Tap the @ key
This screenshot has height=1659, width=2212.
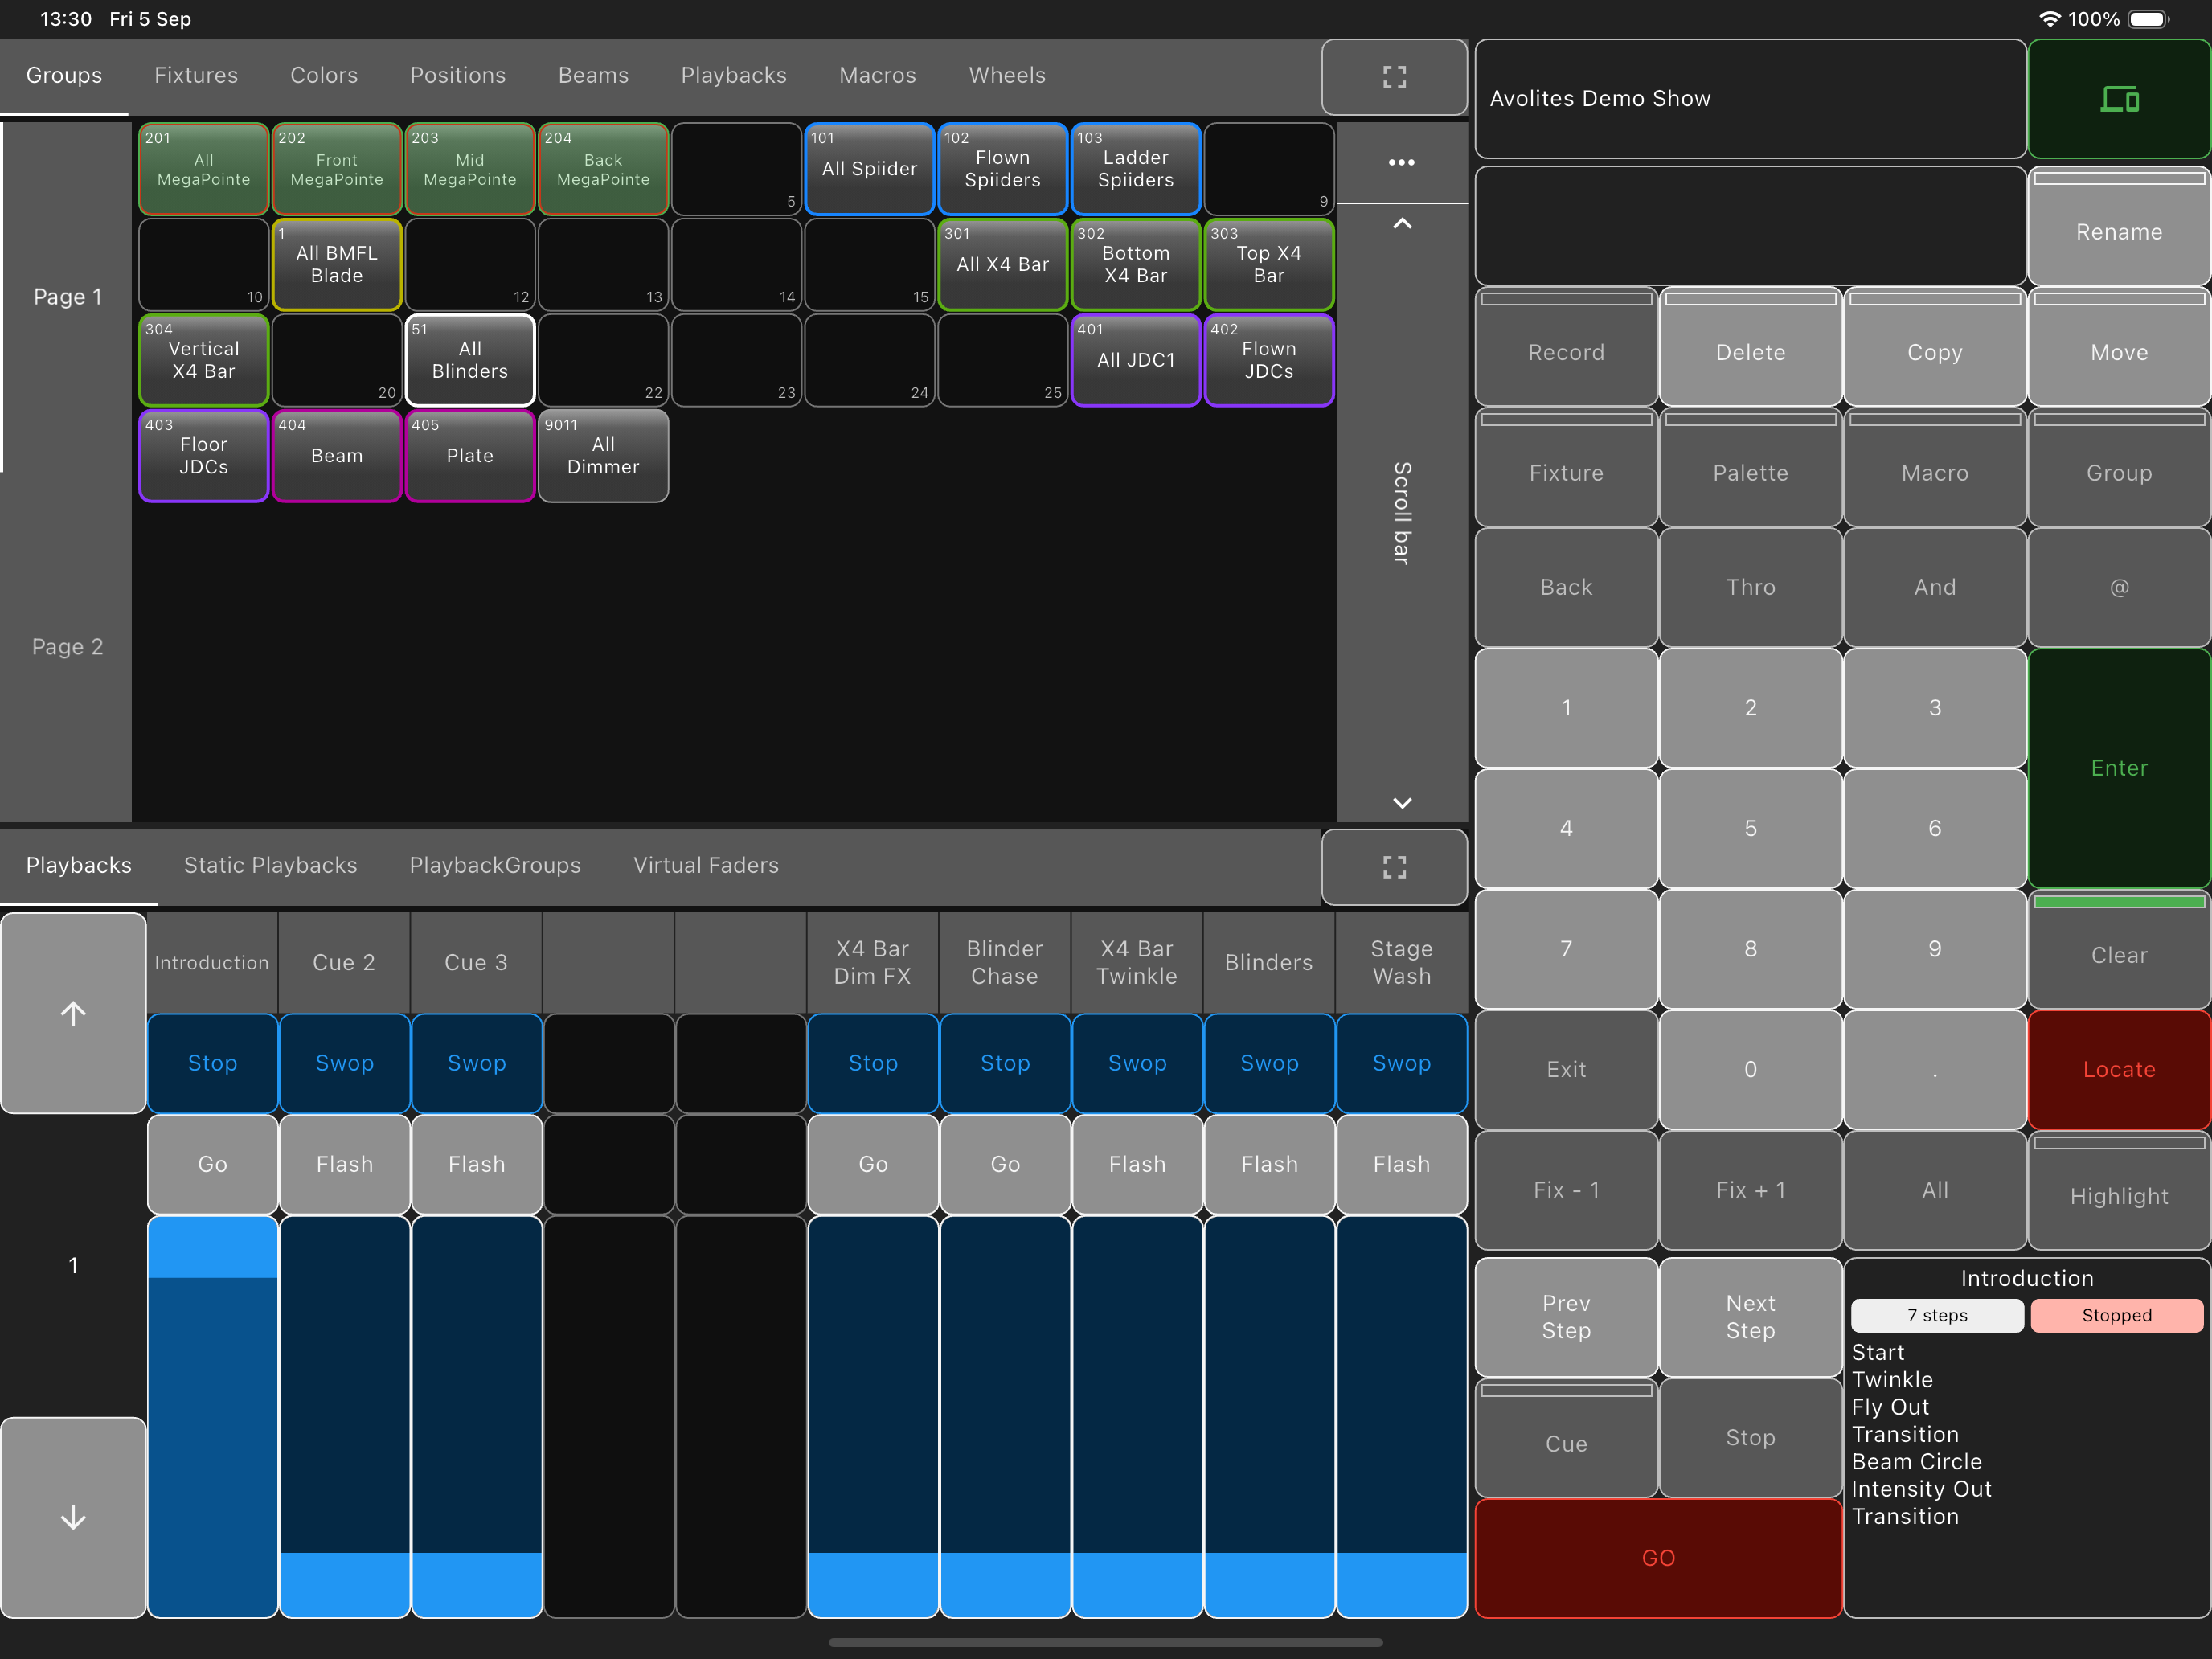click(2118, 587)
